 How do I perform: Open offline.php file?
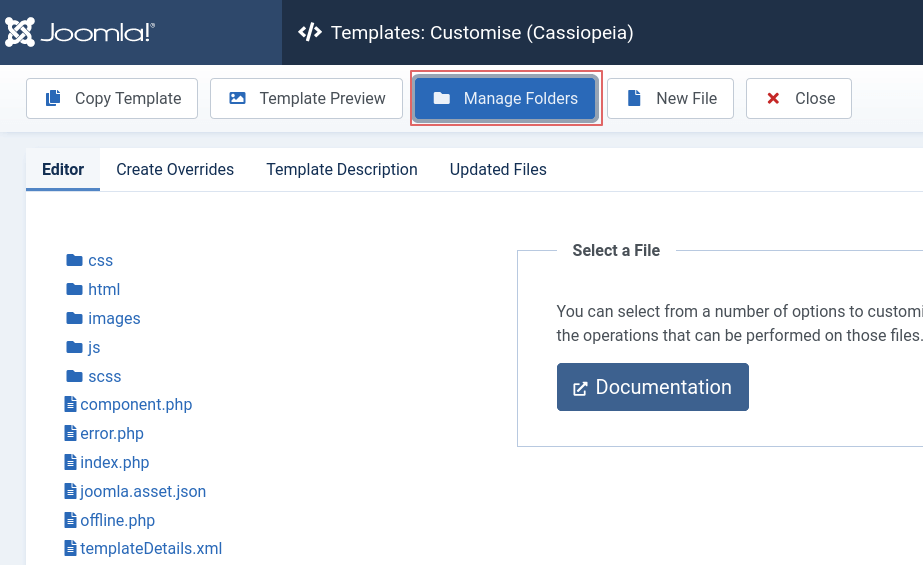coord(118,520)
